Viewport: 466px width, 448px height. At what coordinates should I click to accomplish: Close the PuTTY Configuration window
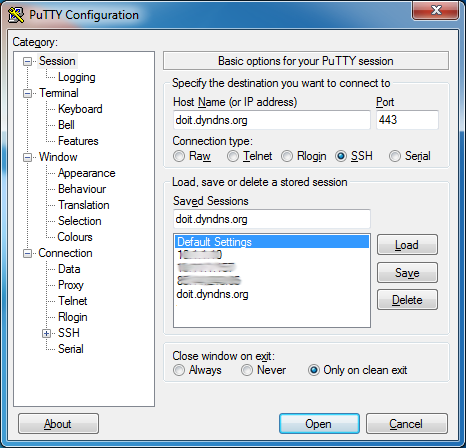tap(436, 10)
